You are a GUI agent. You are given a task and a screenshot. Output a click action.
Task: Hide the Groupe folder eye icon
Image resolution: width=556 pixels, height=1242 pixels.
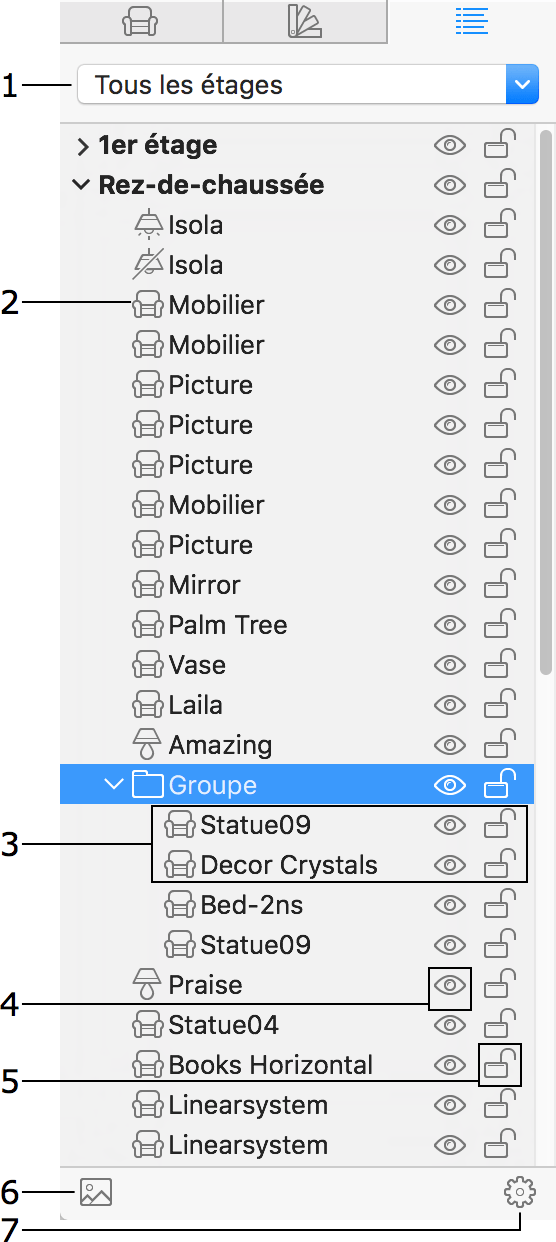coord(450,786)
